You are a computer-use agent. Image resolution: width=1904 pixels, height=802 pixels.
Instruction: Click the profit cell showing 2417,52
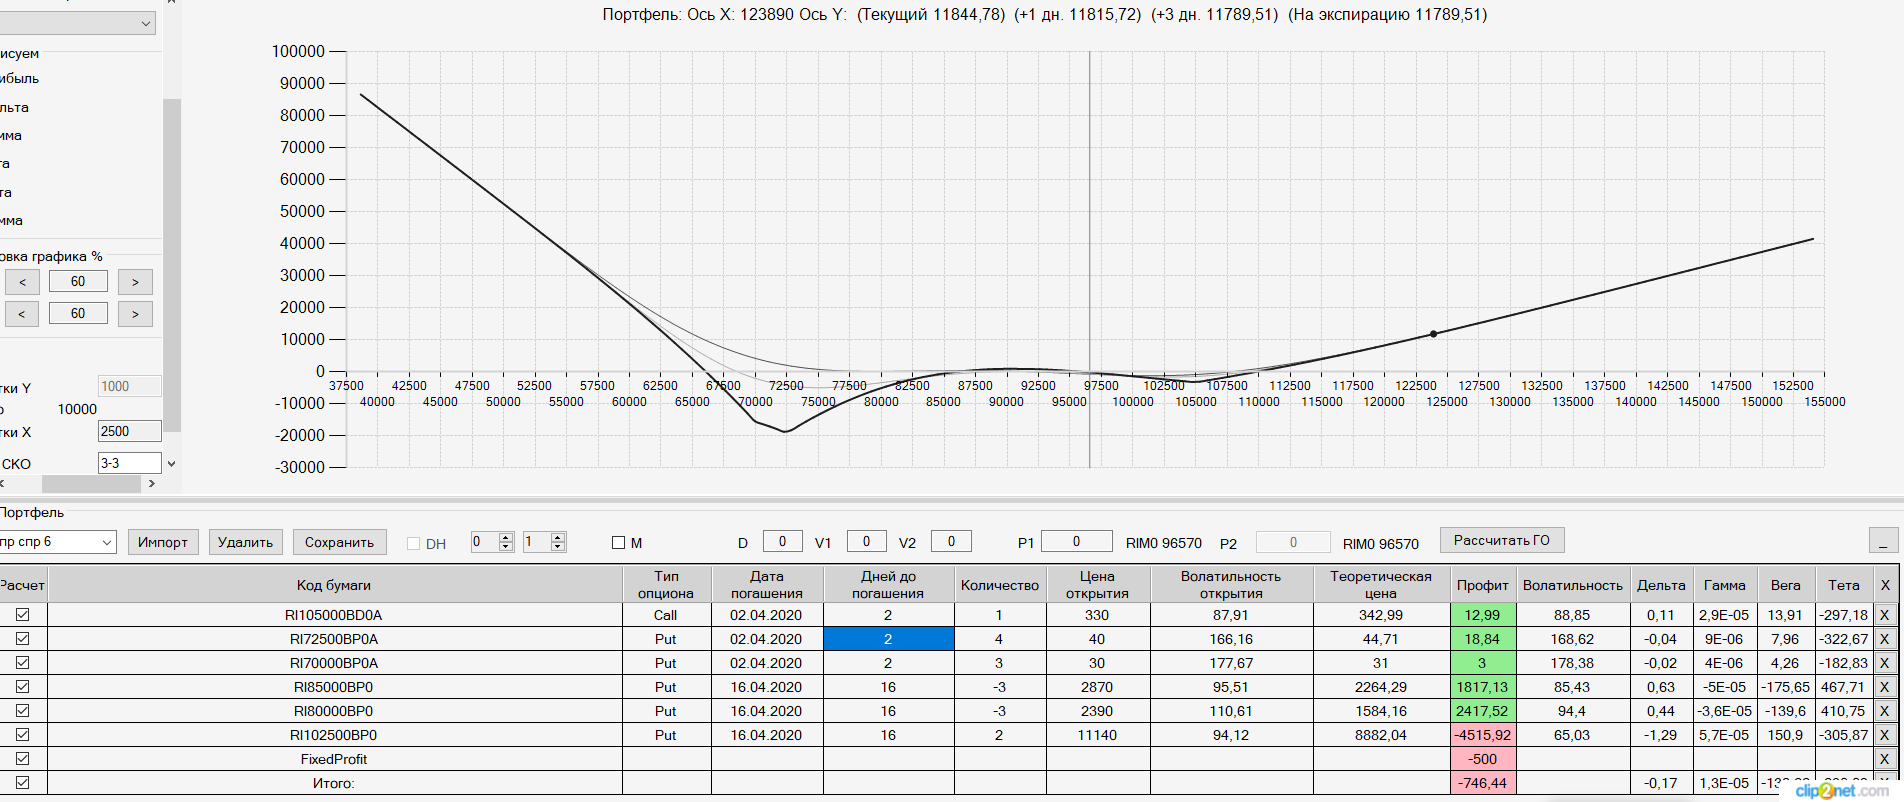coord(1483,711)
